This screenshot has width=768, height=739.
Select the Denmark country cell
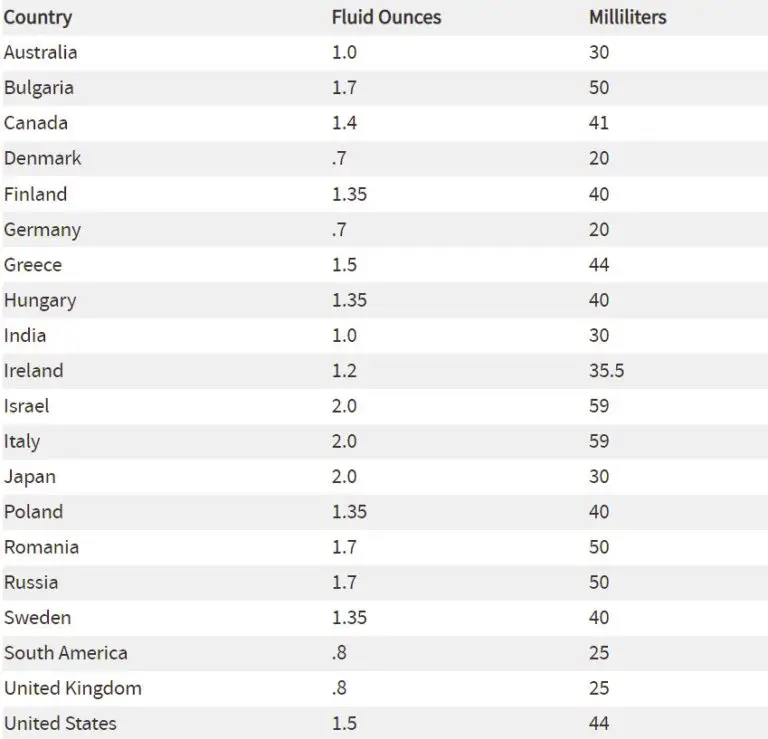42,158
